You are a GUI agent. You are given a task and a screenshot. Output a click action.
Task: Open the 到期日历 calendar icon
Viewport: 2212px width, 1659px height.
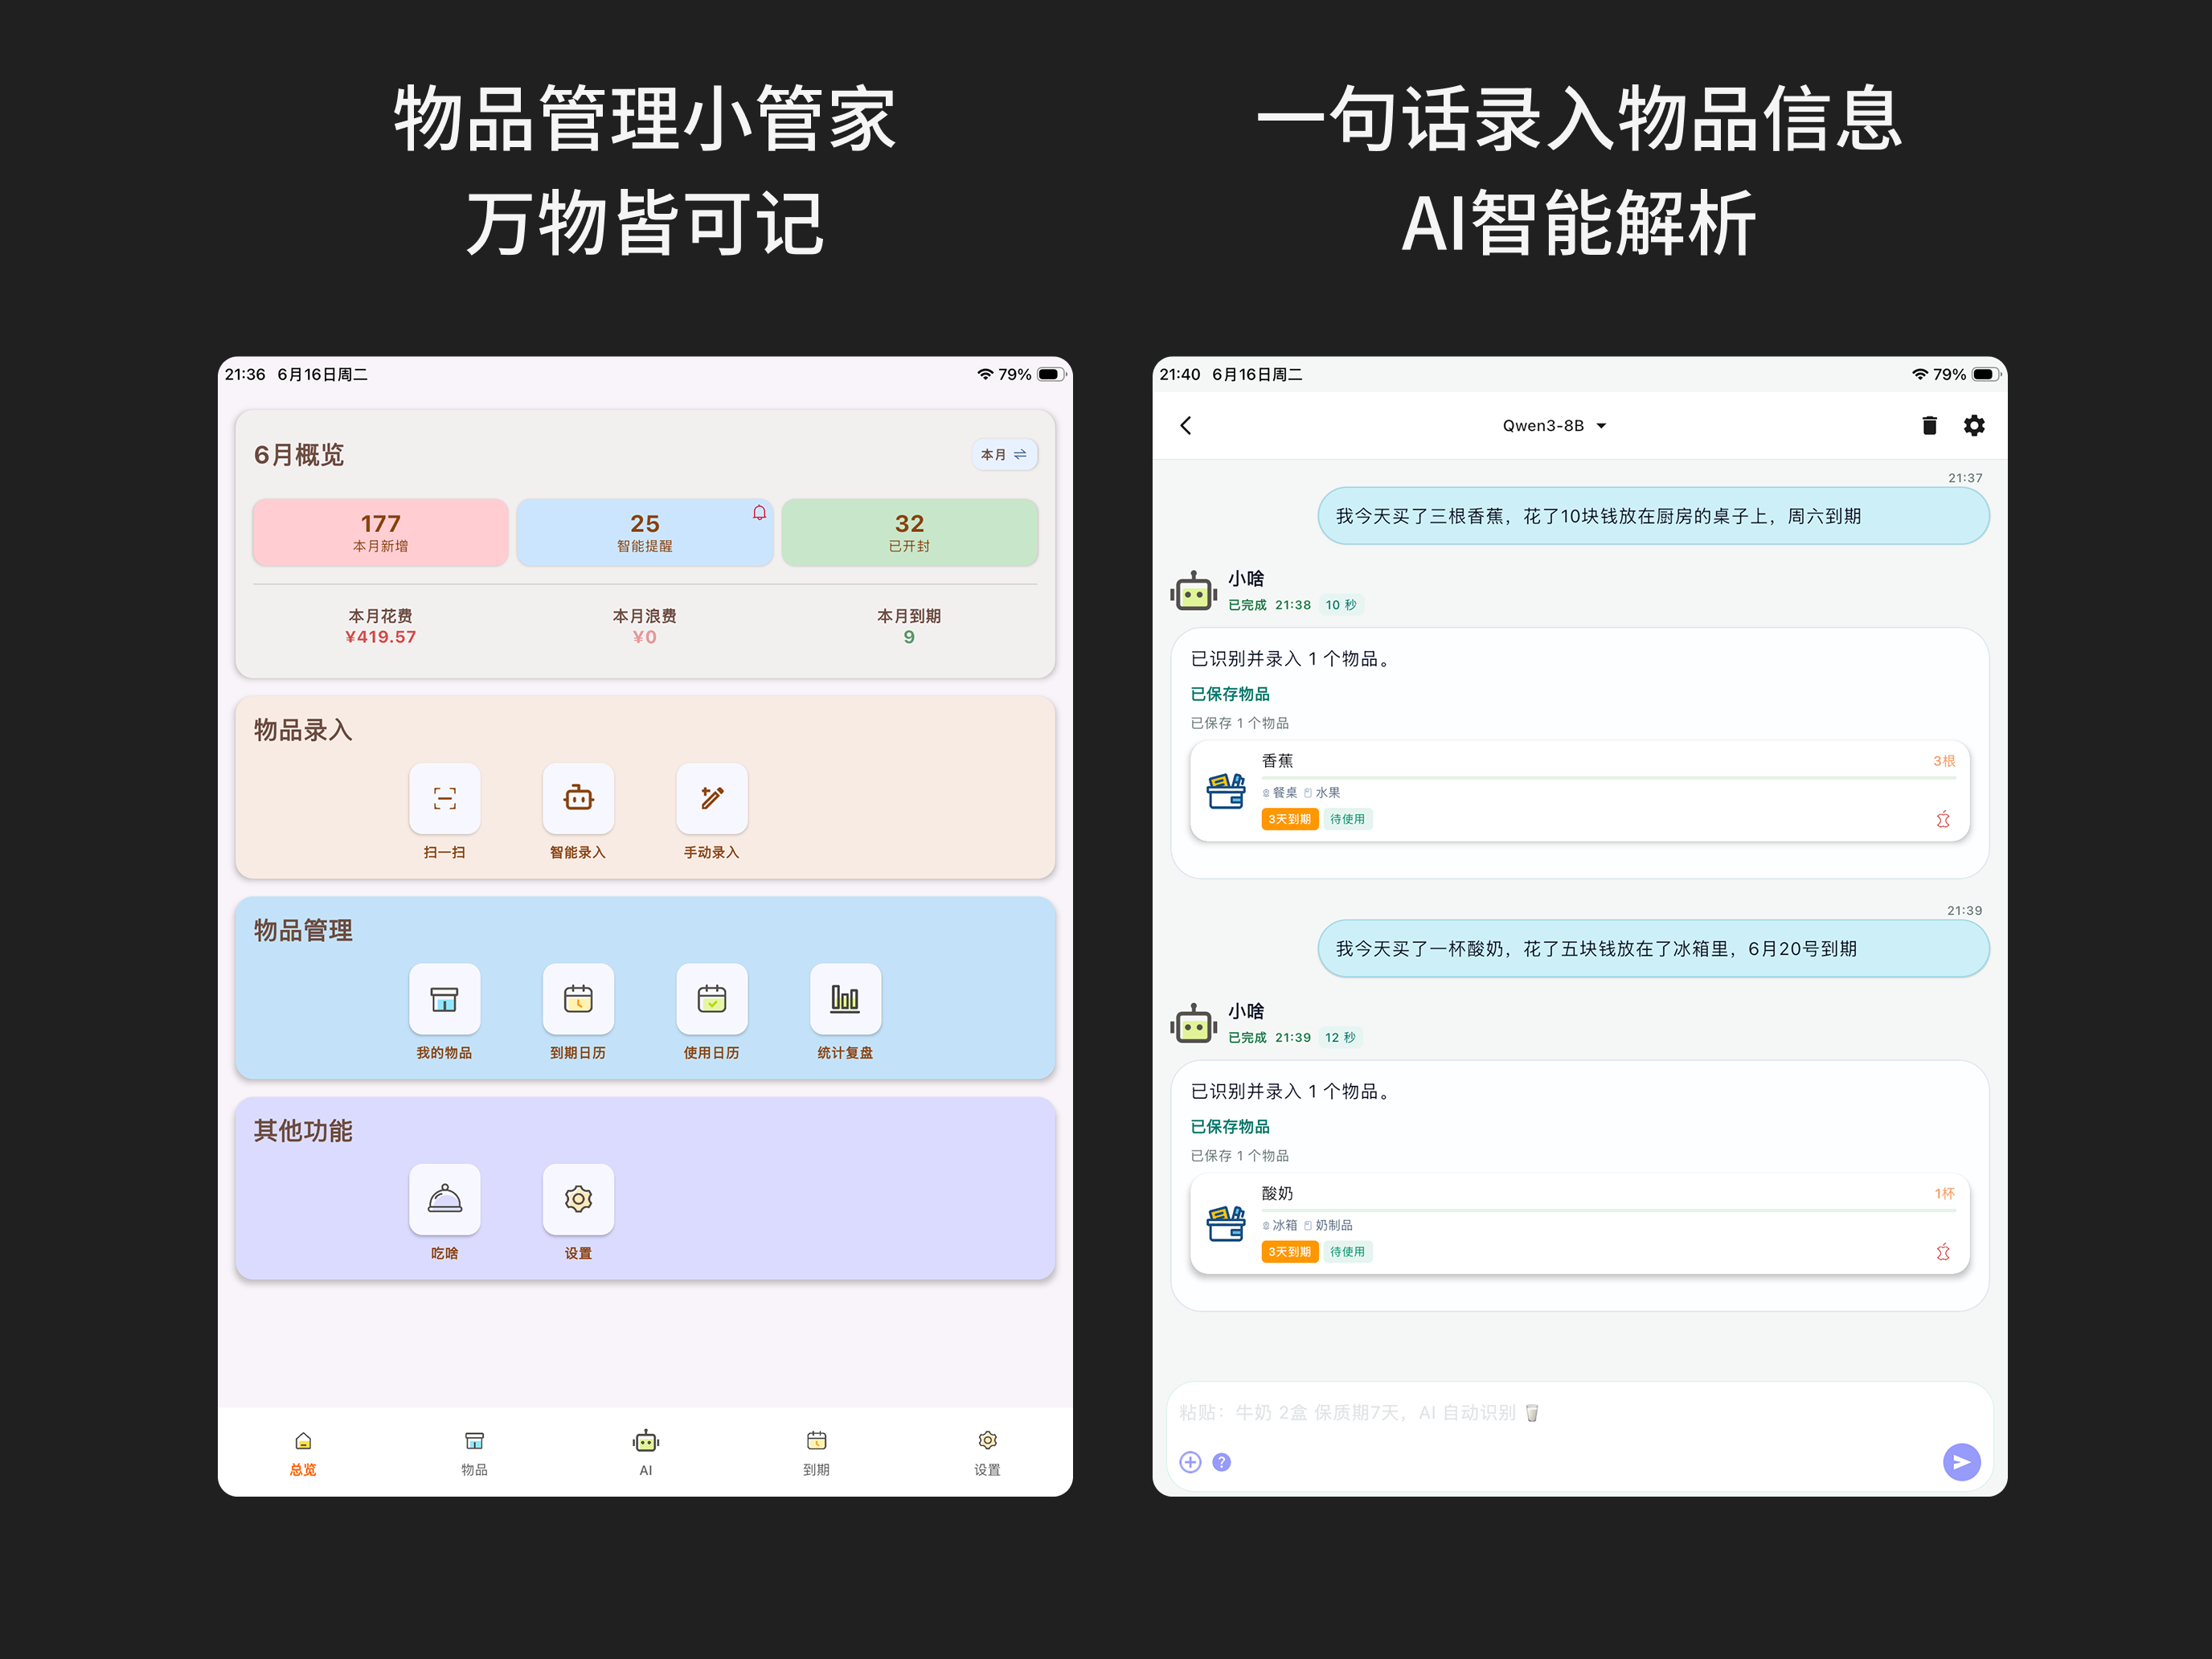pos(578,999)
